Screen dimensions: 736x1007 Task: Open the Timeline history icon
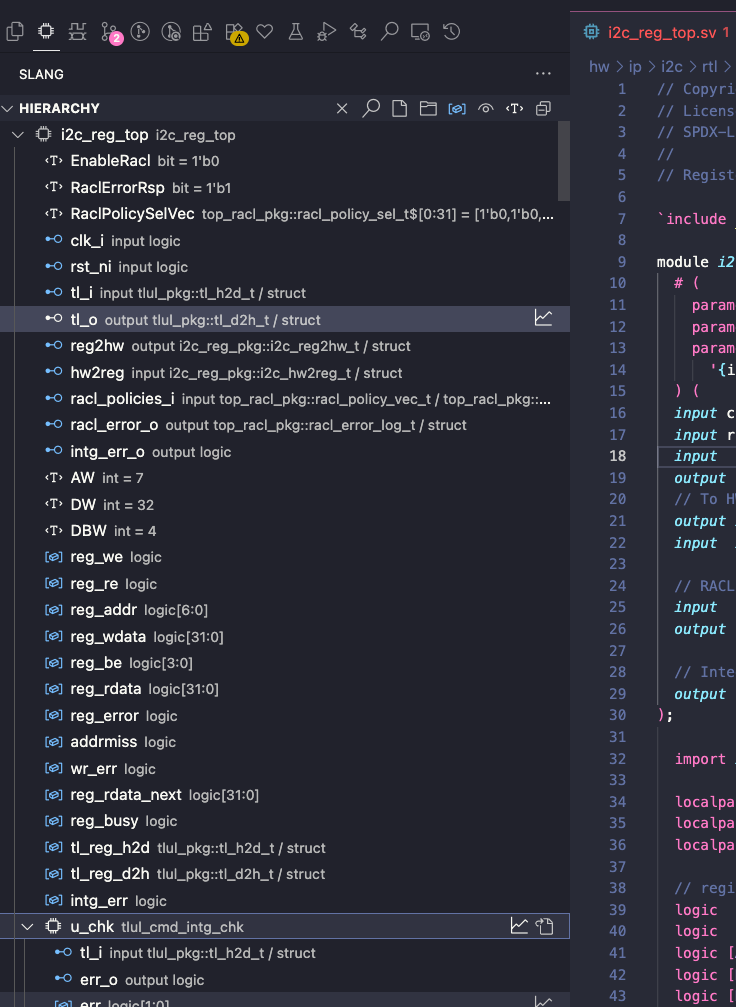[451, 32]
